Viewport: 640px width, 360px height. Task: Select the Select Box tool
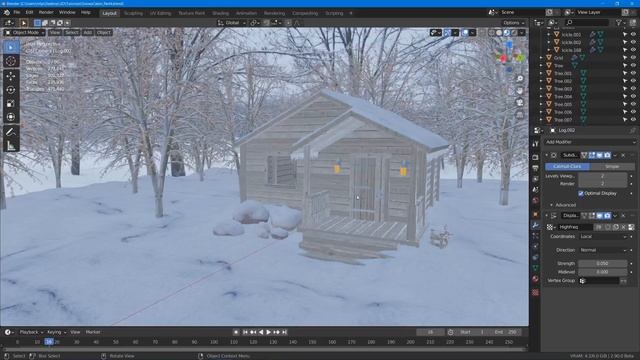(x=11, y=47)
